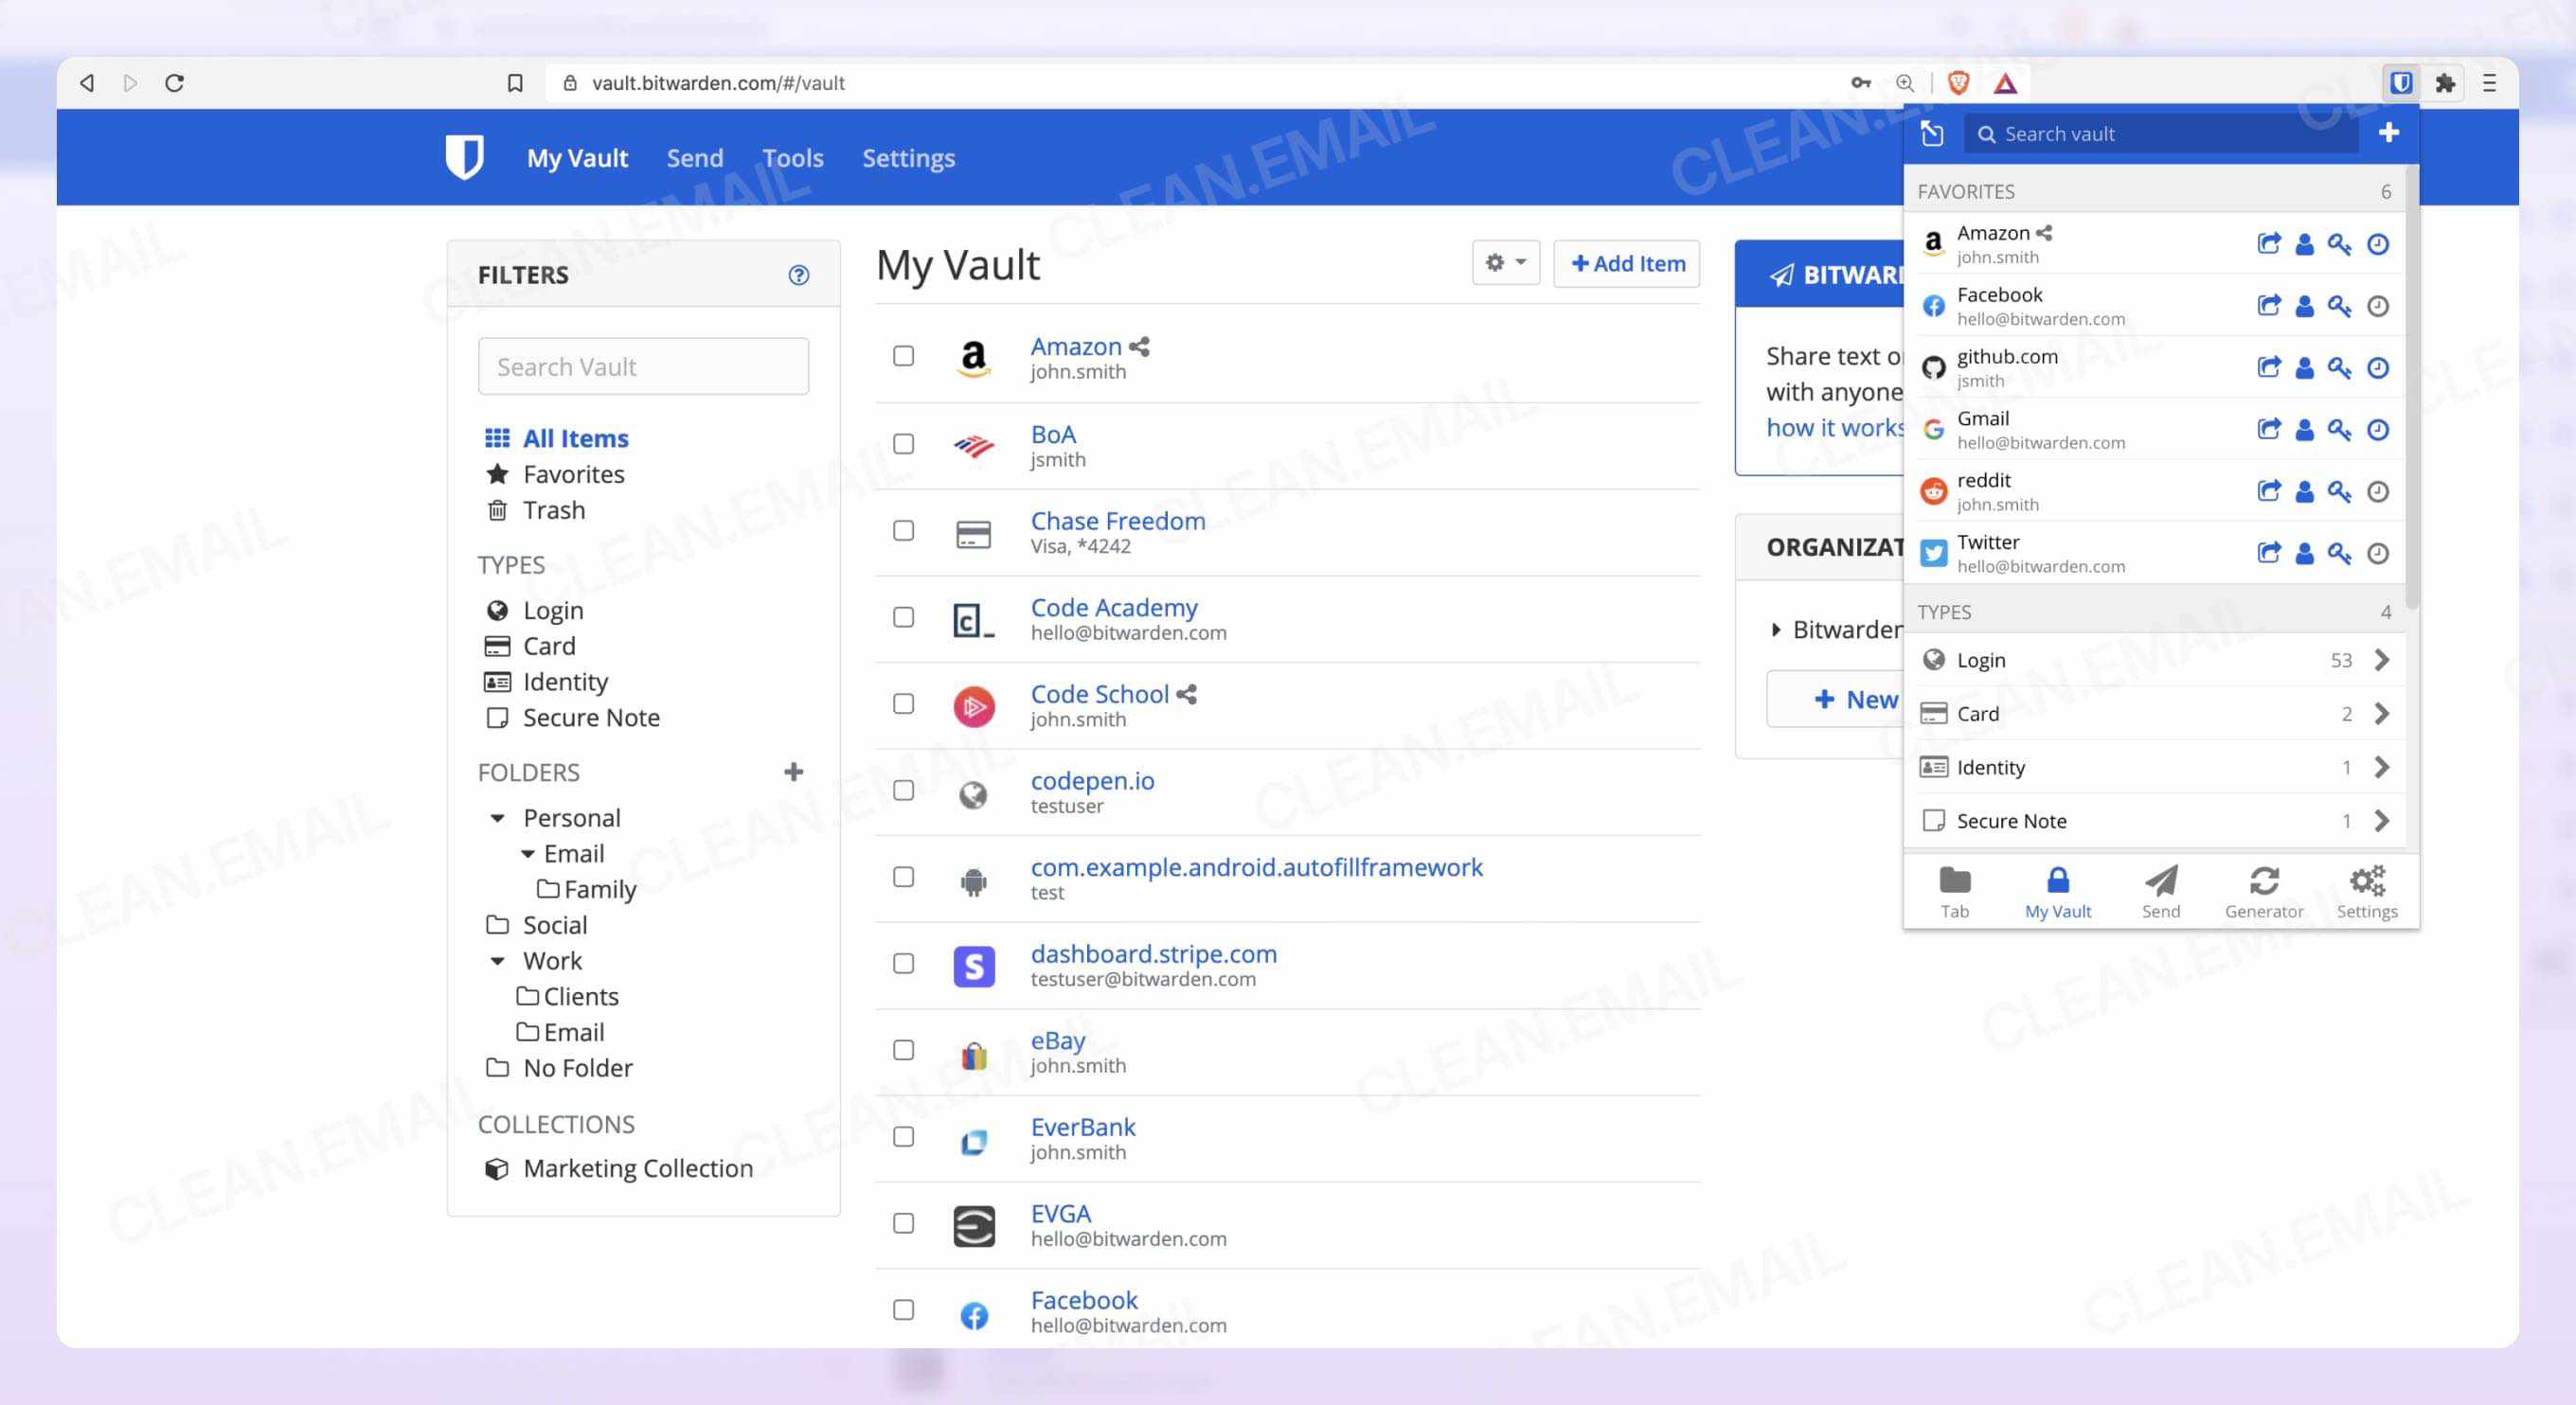Screen dimensions: 2576x1405
Task: Add a new item via the popup plus
Action: click(2388, 133)
